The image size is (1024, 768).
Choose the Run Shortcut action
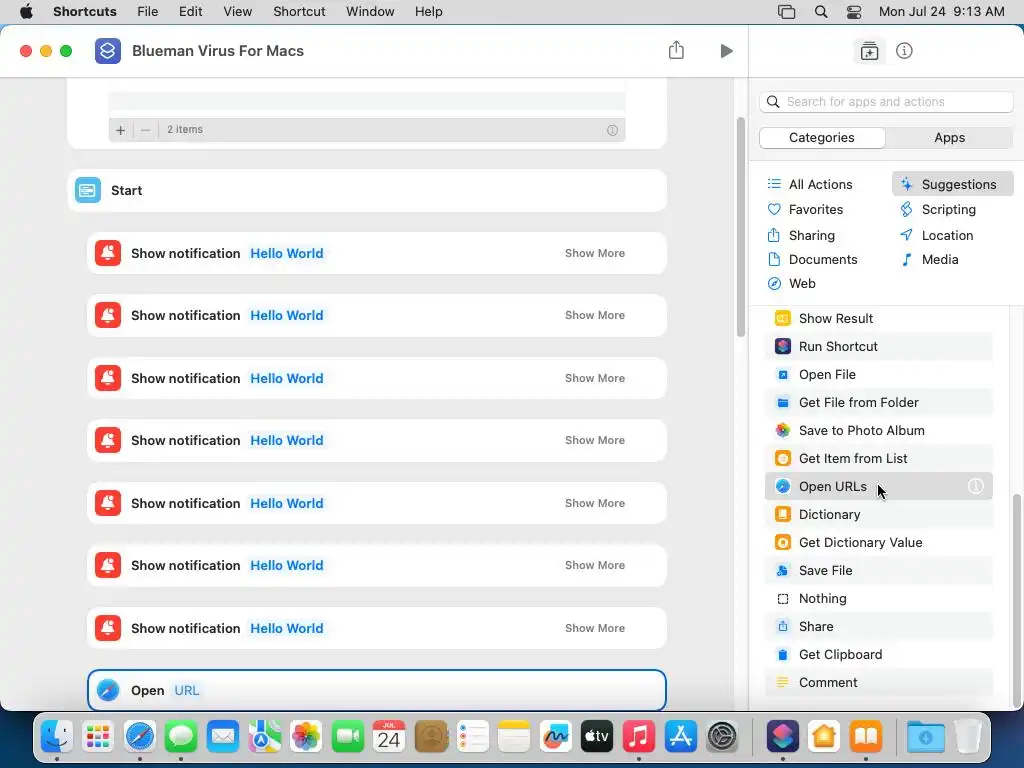point(878,346)
